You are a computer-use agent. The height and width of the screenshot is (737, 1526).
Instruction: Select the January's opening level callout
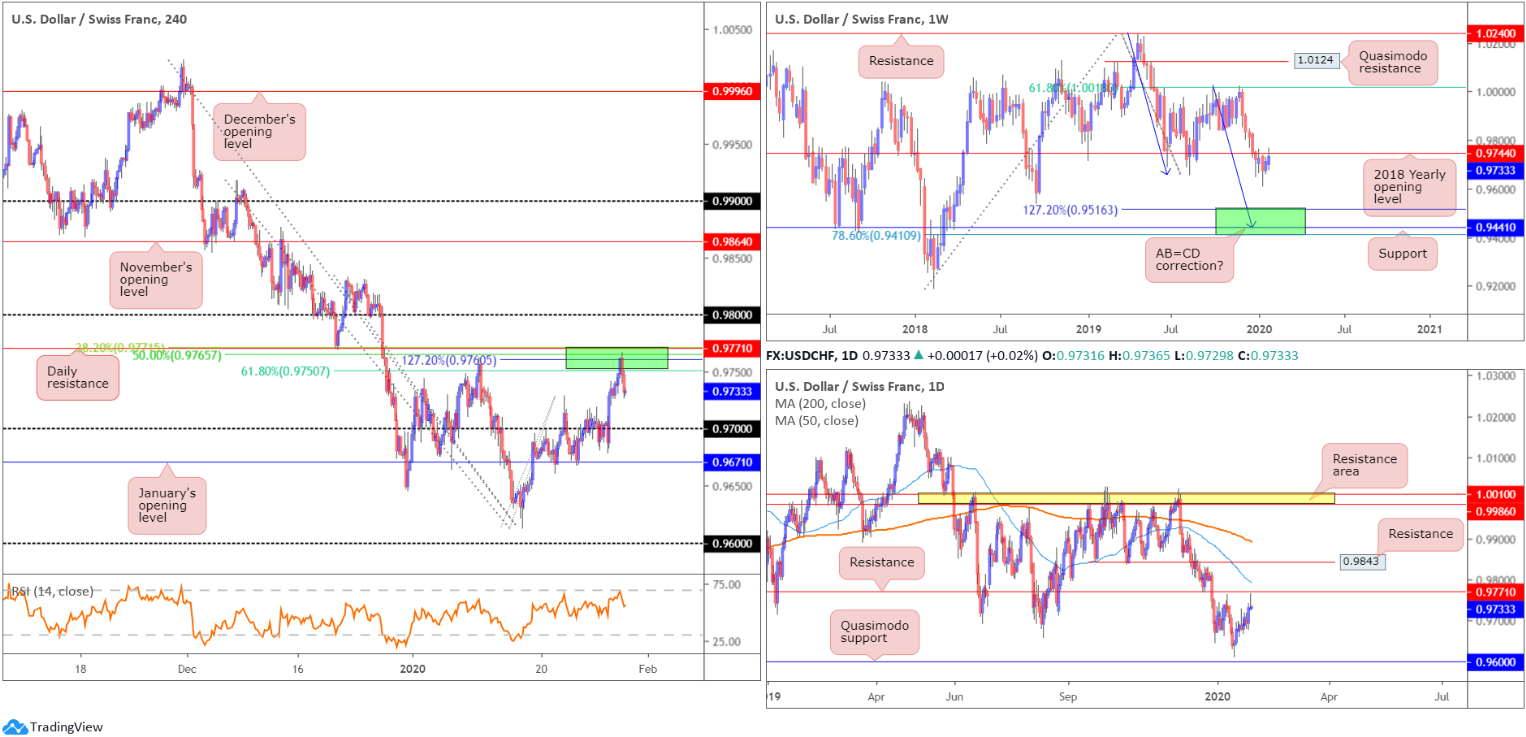(166, 504)
